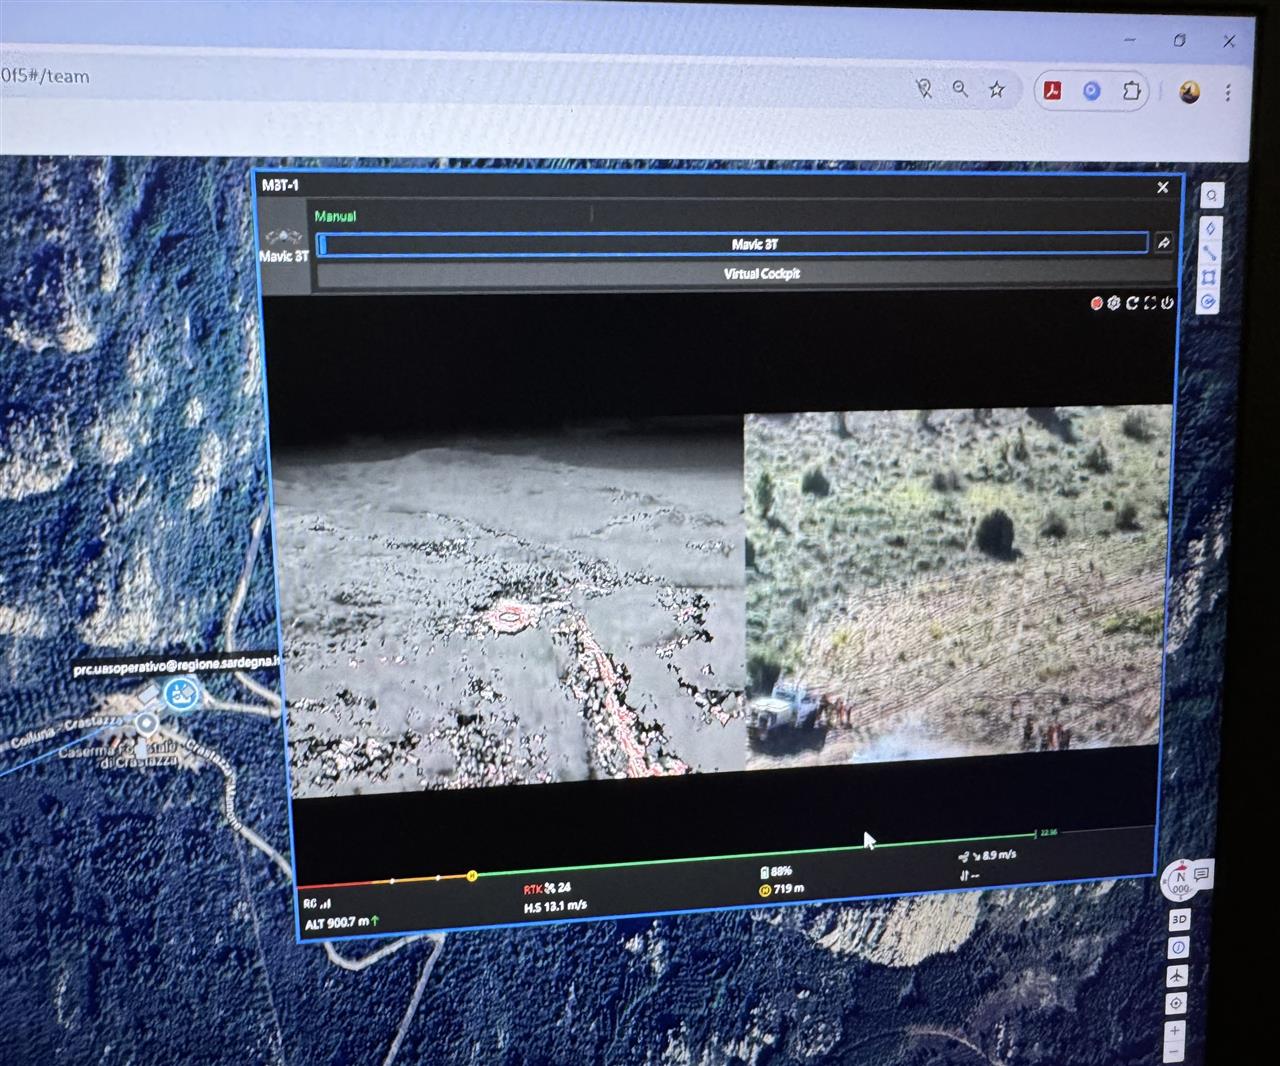
Task: Open the map message chat icon
Action: (1201, 874)
